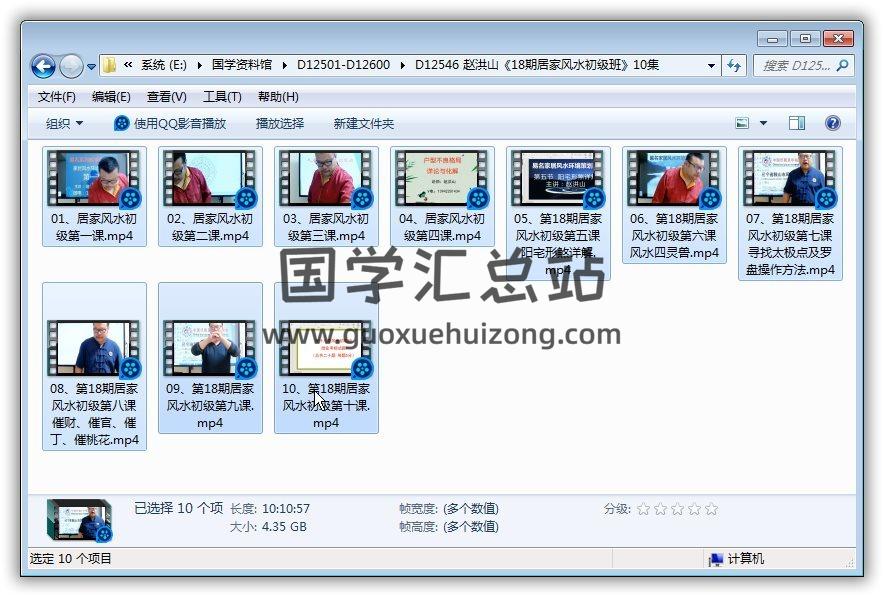Select video 09 第九课 thumbnail

click(x=210, y=348)
